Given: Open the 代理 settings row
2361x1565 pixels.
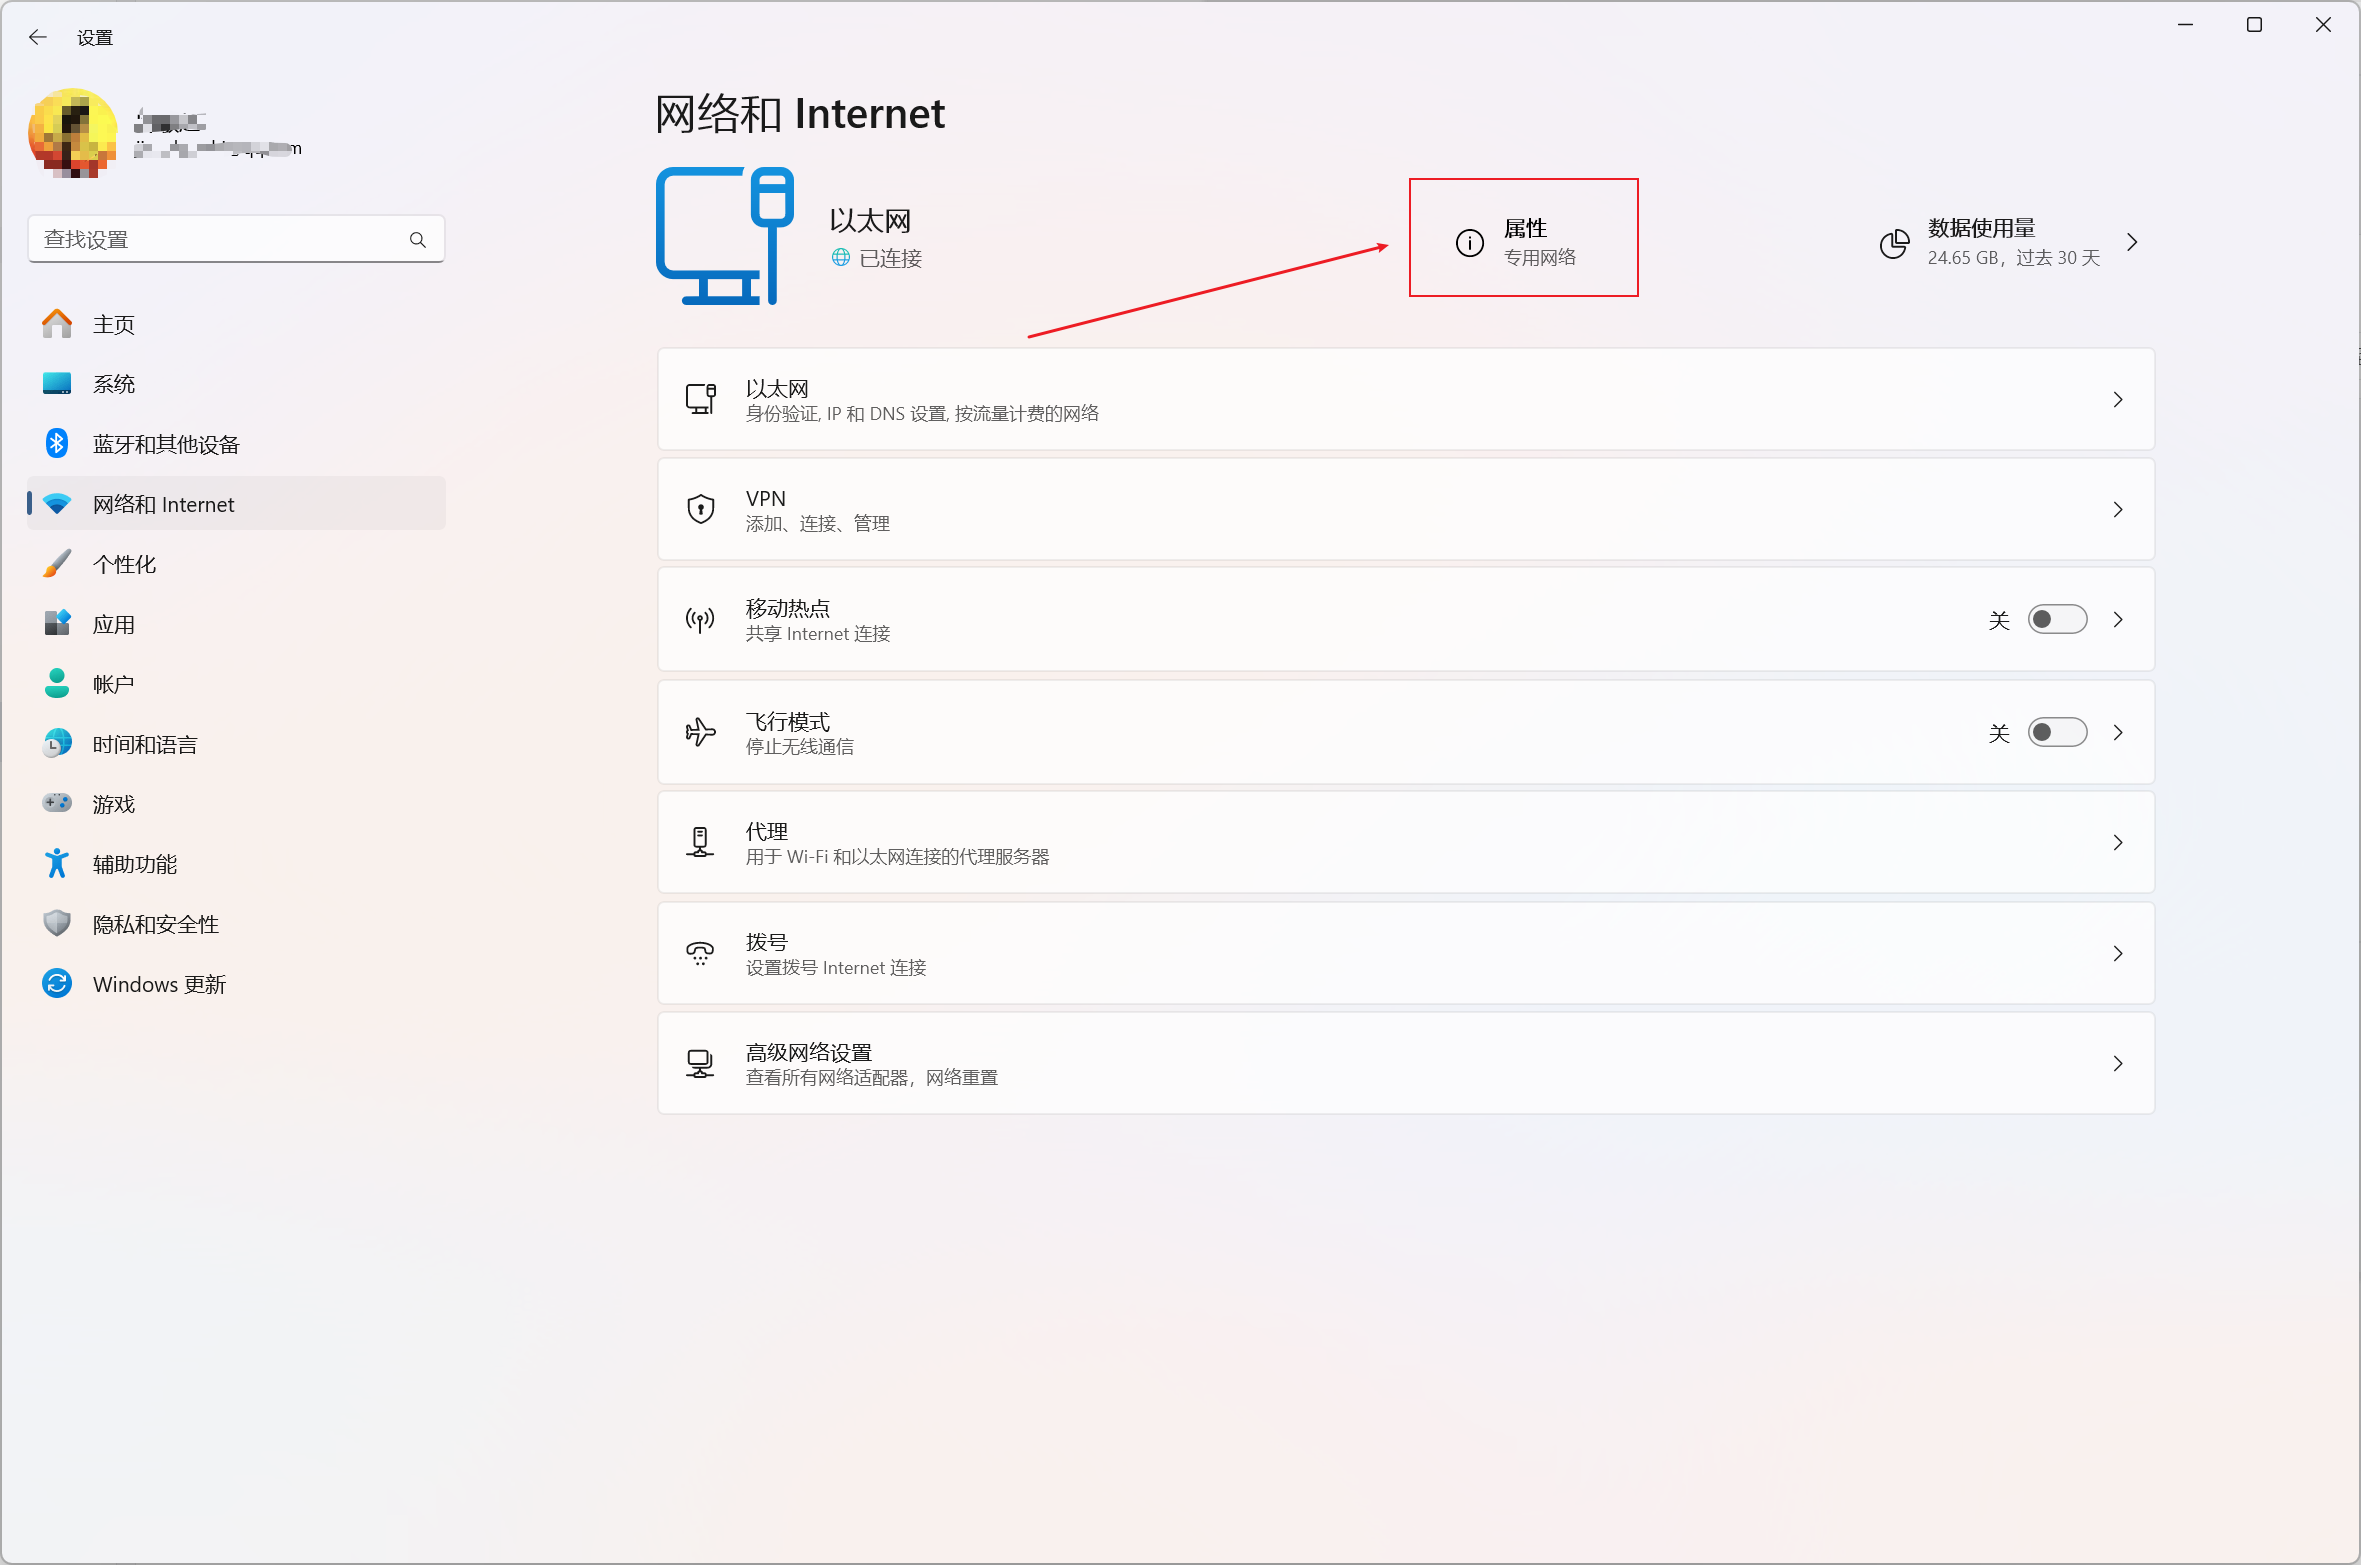Looking at the screenshot, I should pos(1406,842).
